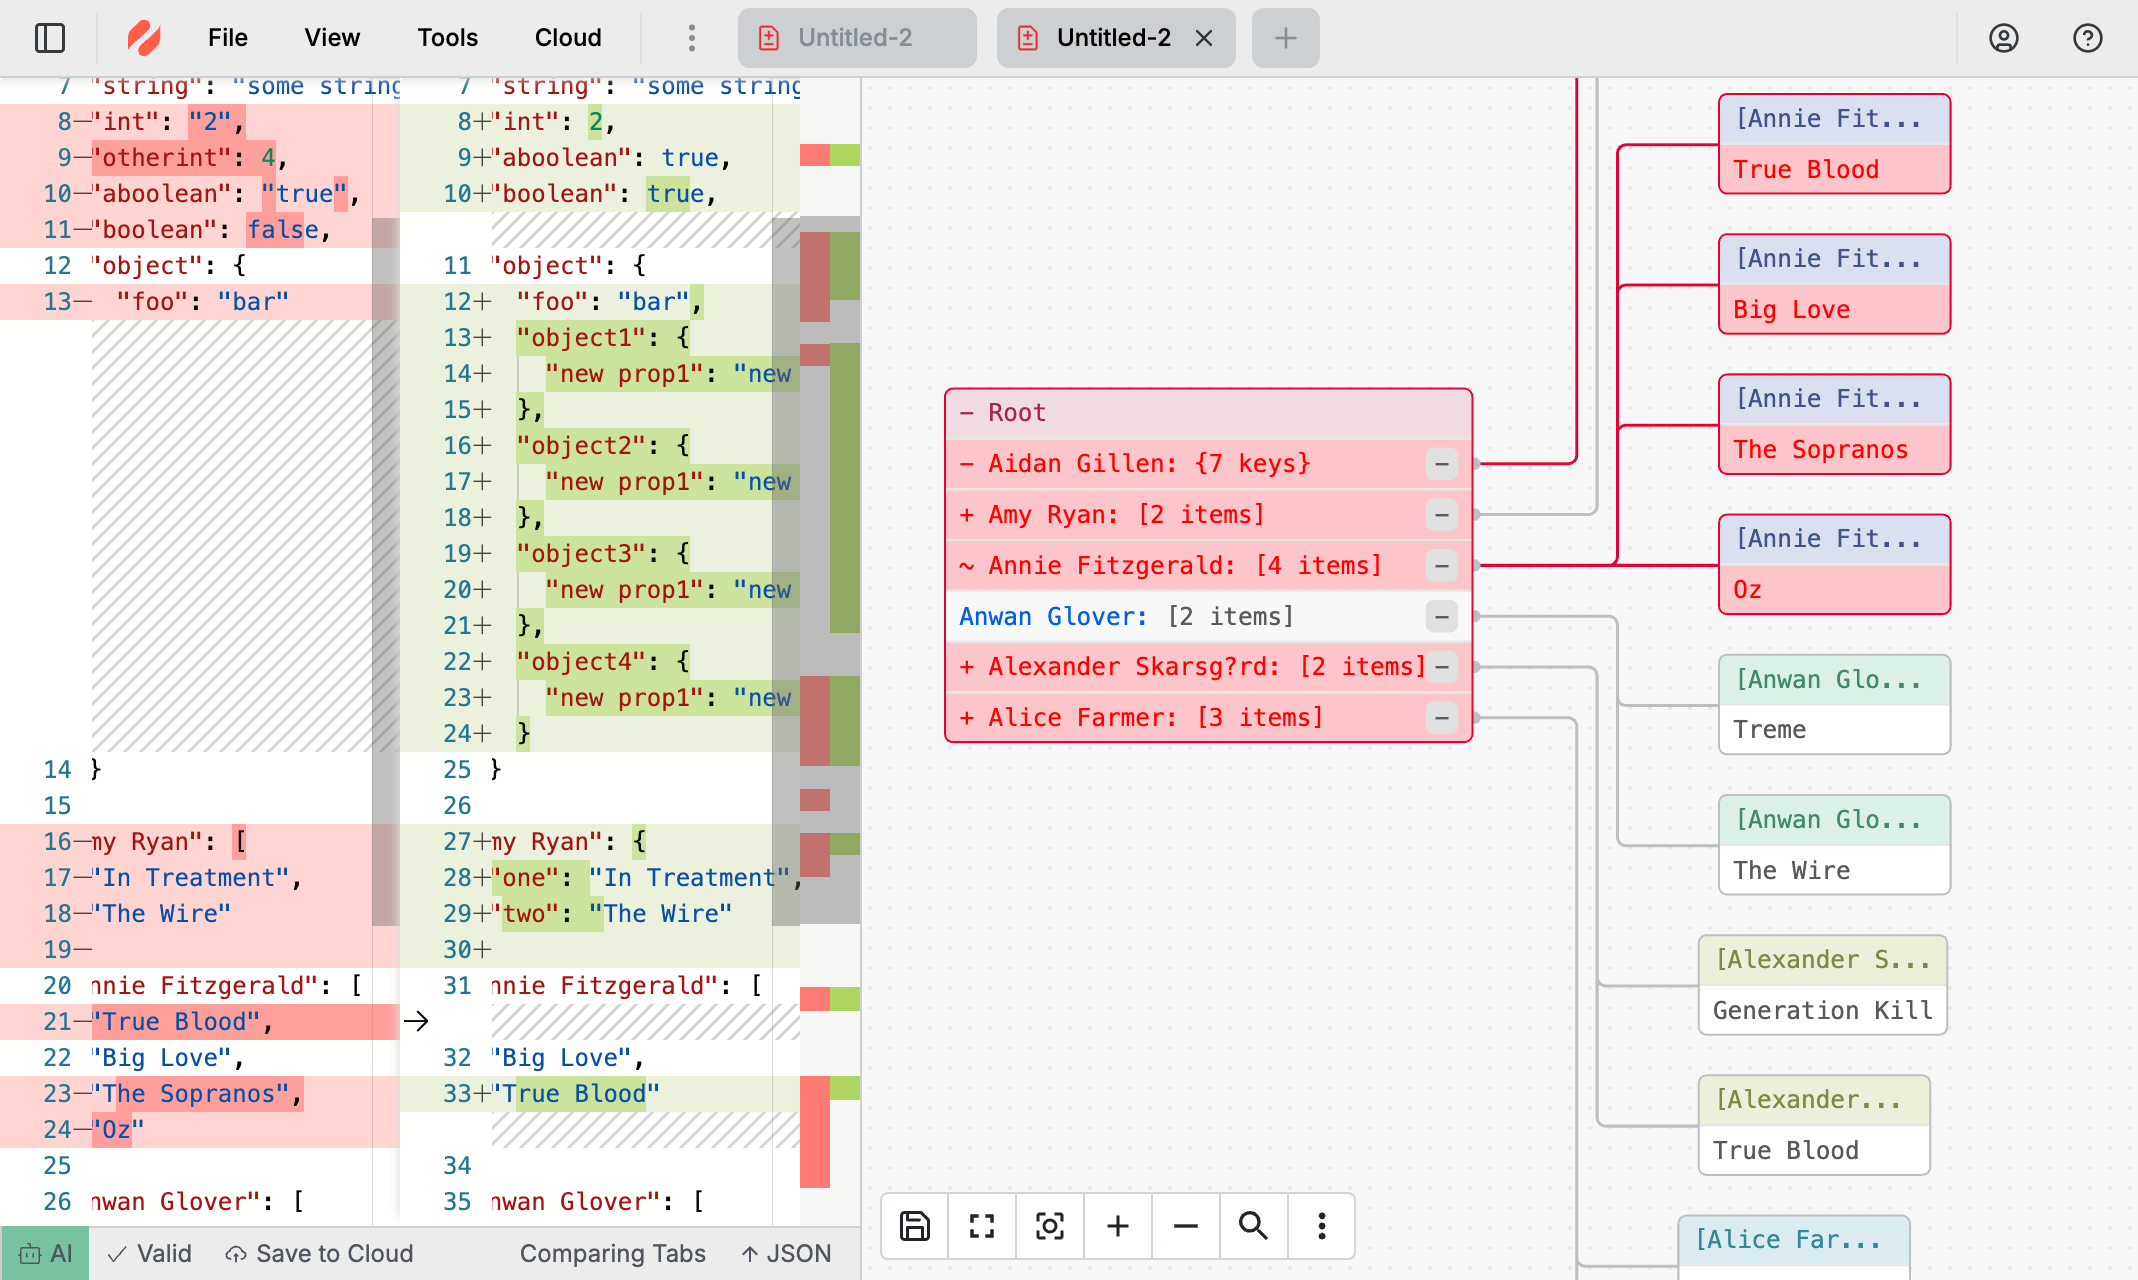Click minus button on Alexander Skarsg?rd row
Screen dimensions: 2138x1280
[x=1441, y=667]
